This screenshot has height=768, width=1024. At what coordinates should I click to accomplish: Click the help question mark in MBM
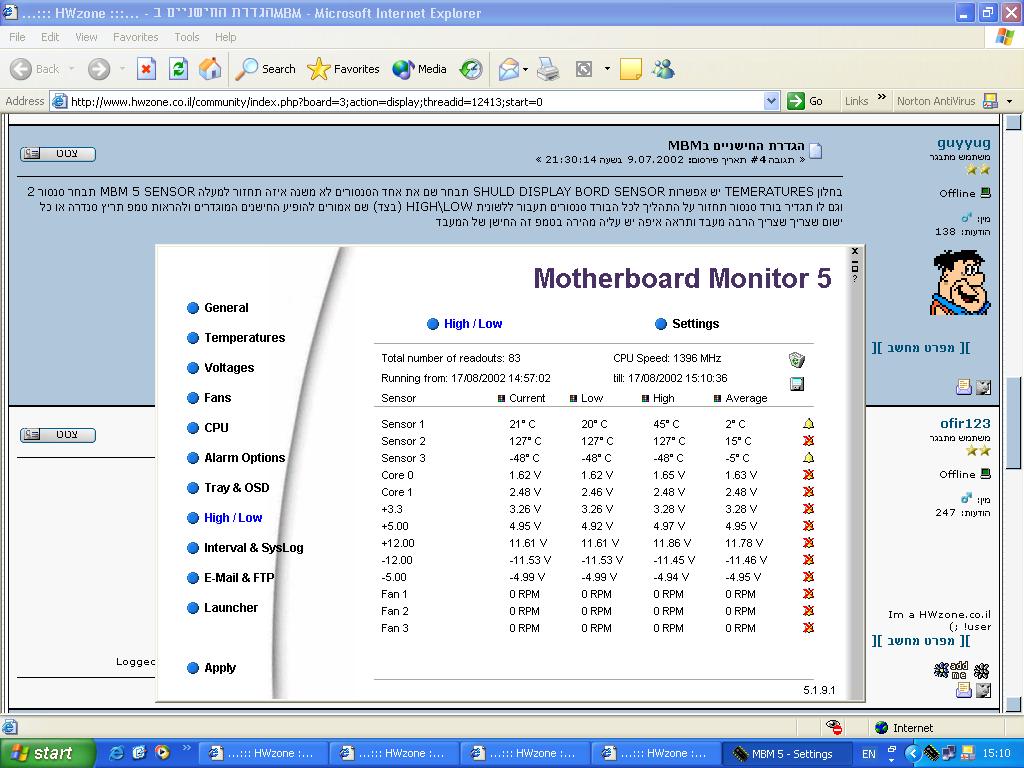pos(855,279)
